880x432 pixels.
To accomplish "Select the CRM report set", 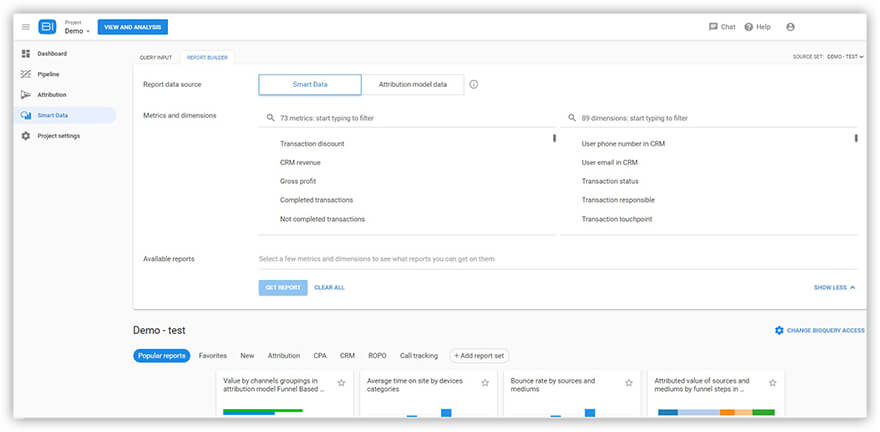I will tap(347, 356).
